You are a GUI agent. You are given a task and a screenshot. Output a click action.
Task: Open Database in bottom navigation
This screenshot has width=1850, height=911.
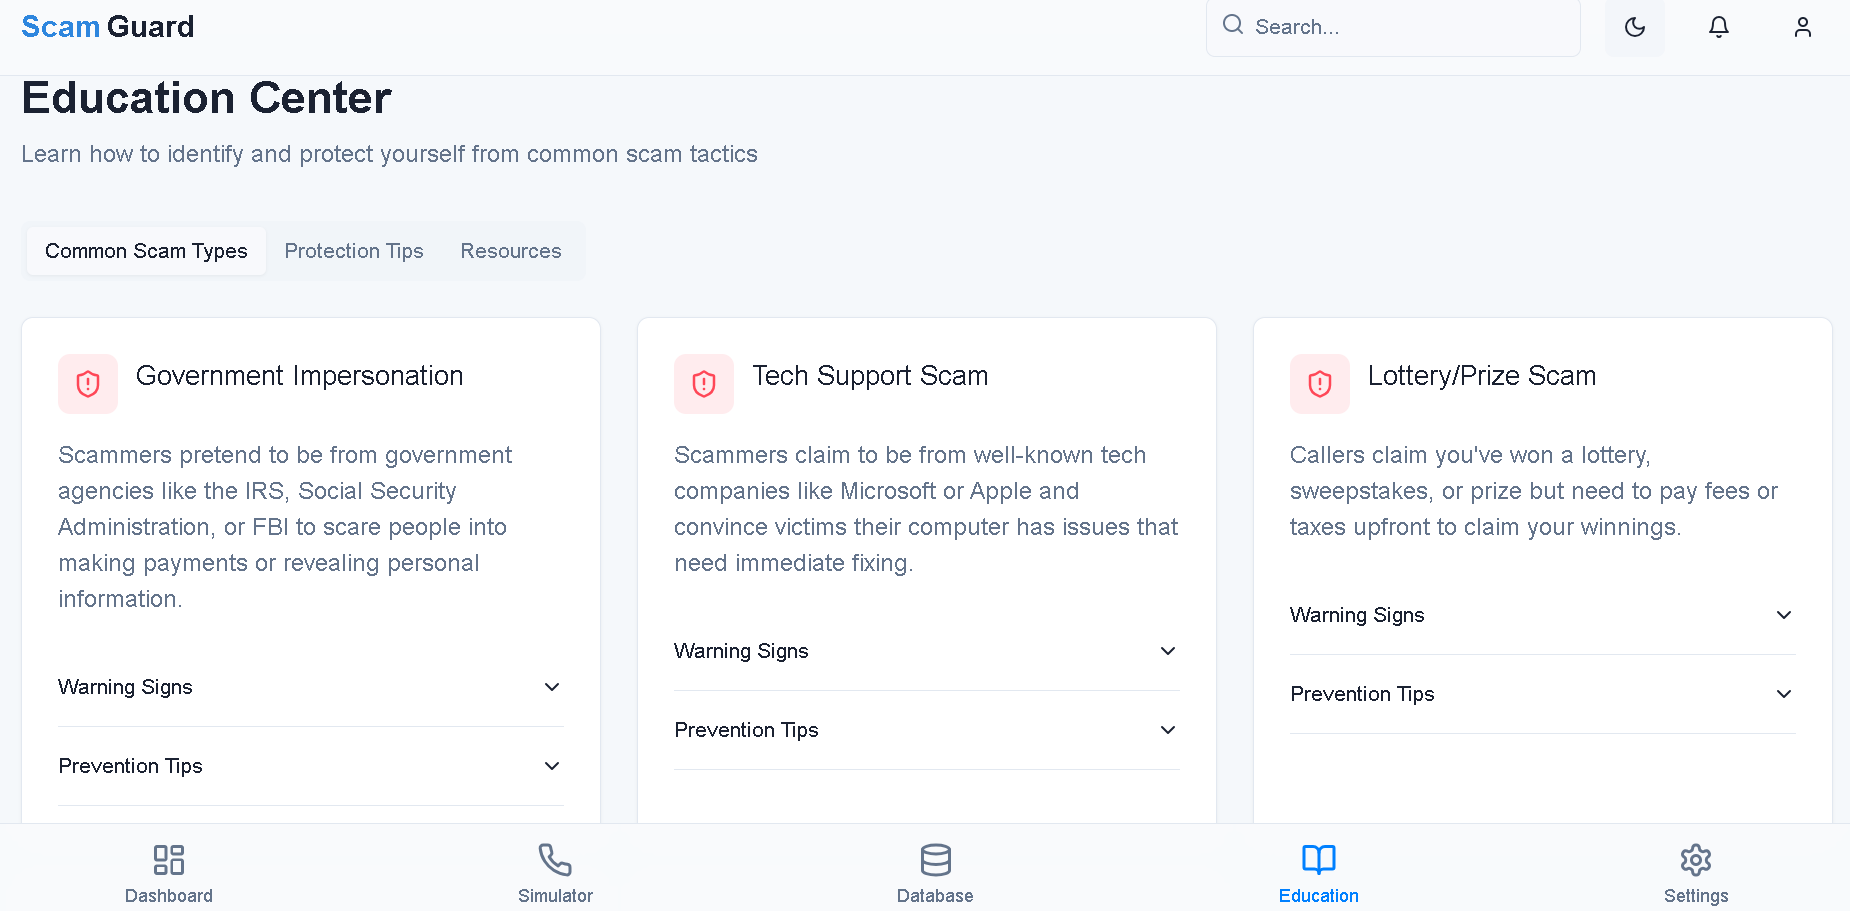935,872
